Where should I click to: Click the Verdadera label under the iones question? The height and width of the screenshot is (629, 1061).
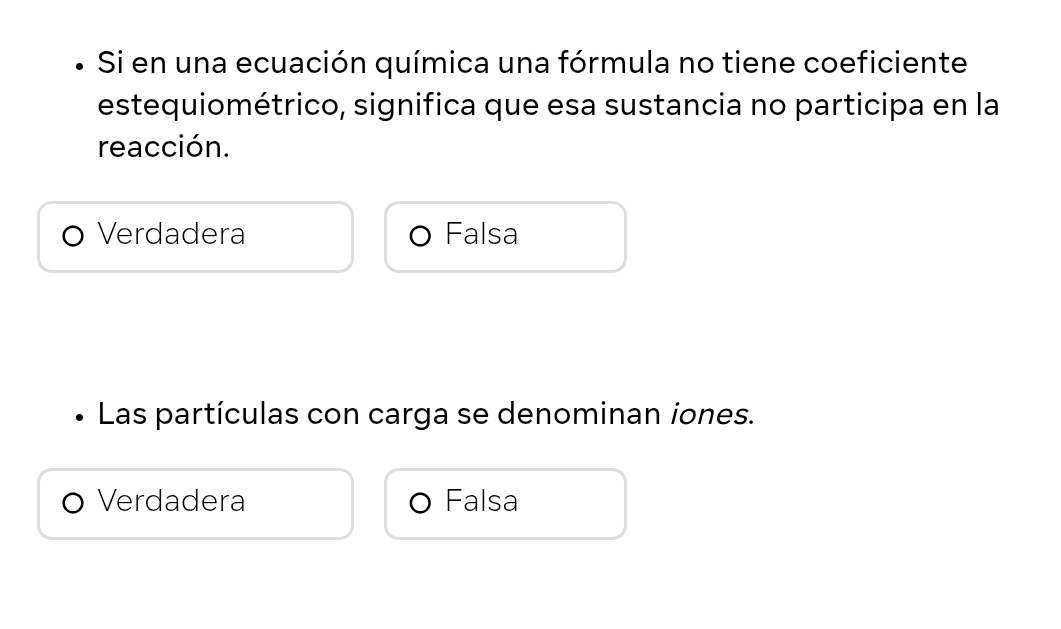(x=171, y=501)
